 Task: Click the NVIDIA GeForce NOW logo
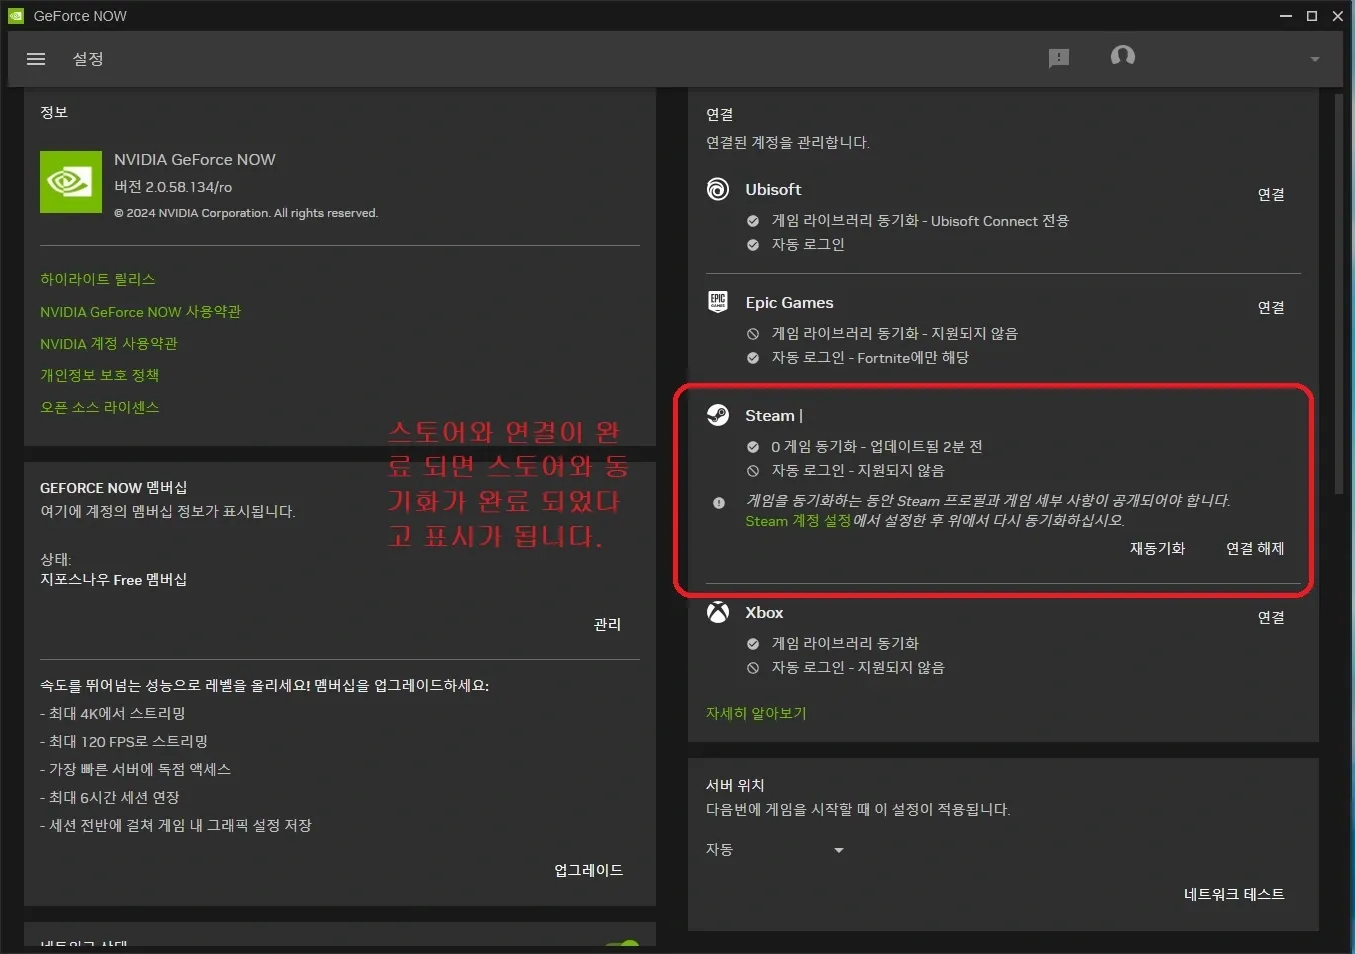coord(71,182)
